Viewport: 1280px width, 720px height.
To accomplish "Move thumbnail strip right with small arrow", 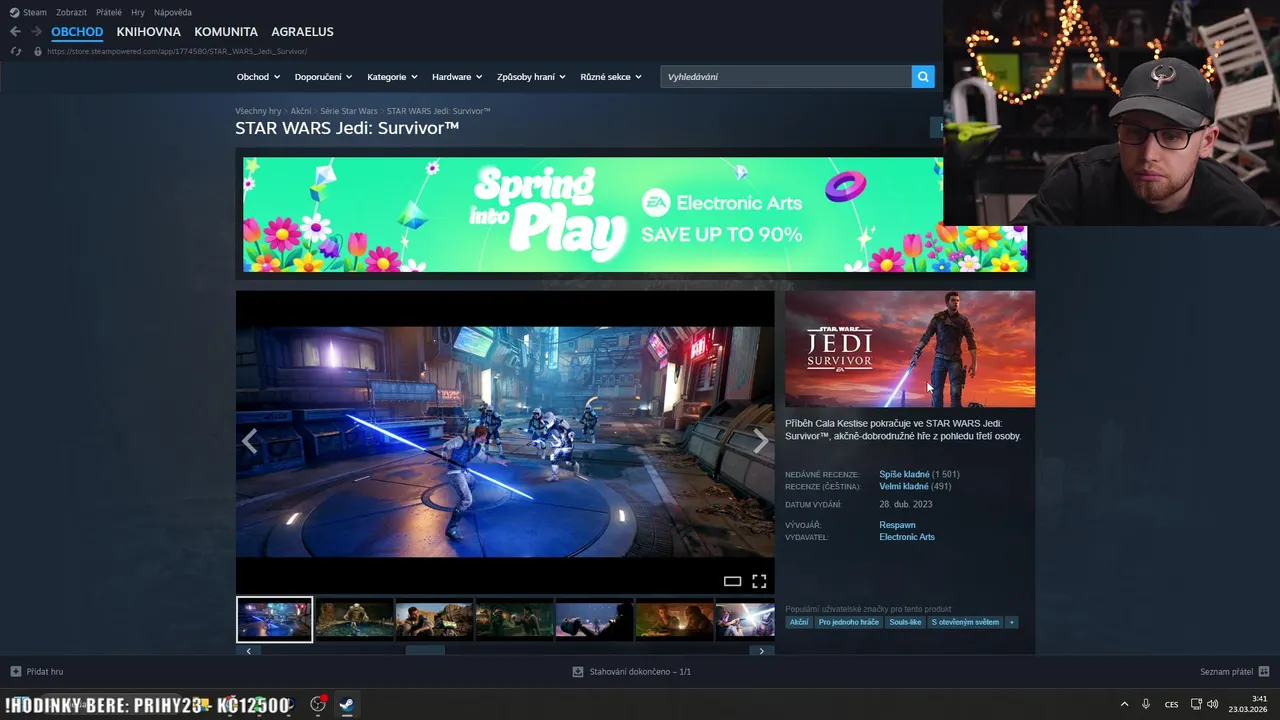I will point(761,651).
